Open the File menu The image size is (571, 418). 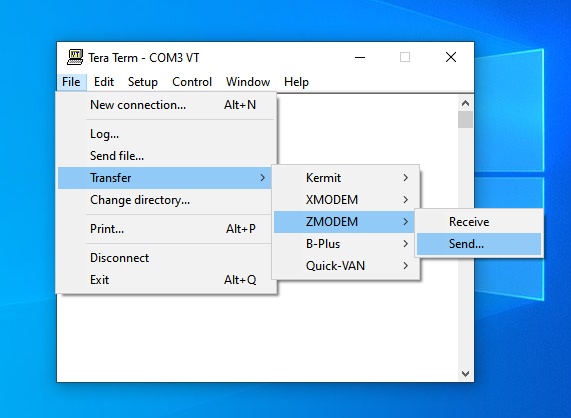(71, 82)
